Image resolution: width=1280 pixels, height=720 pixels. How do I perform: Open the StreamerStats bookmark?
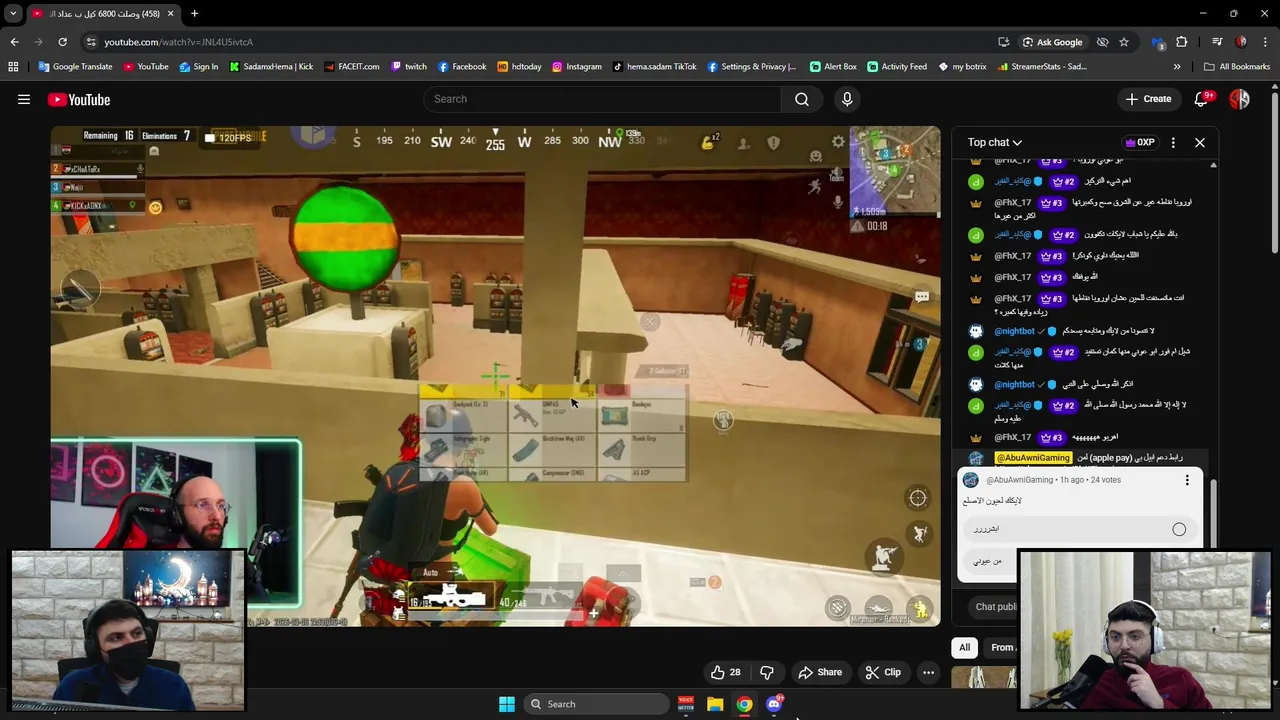1042,67
